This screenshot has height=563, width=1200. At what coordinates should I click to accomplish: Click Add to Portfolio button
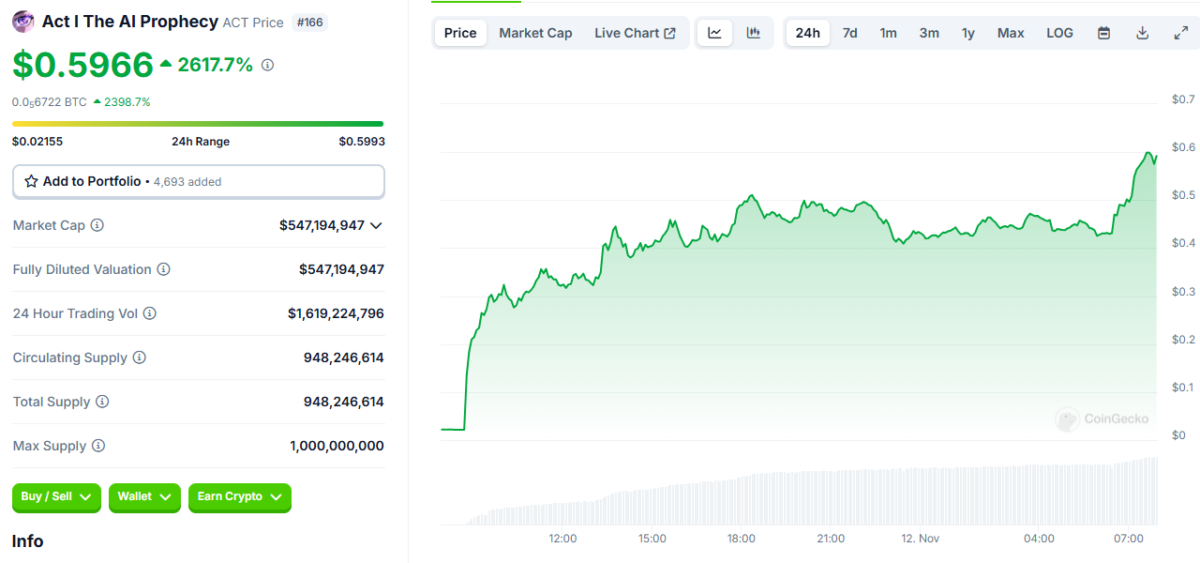coord(198,181)
